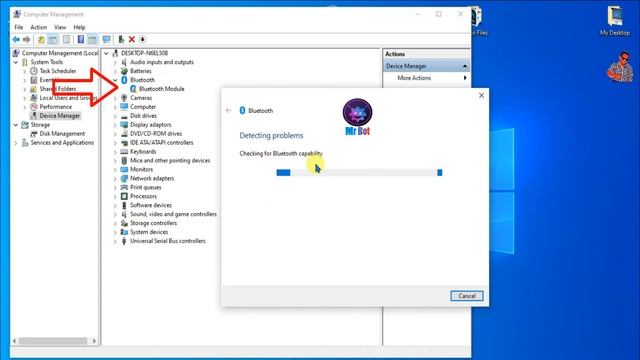Click the Disk drives icon
Viewport: 640px width, 360px height.
[x=124, y=116]
